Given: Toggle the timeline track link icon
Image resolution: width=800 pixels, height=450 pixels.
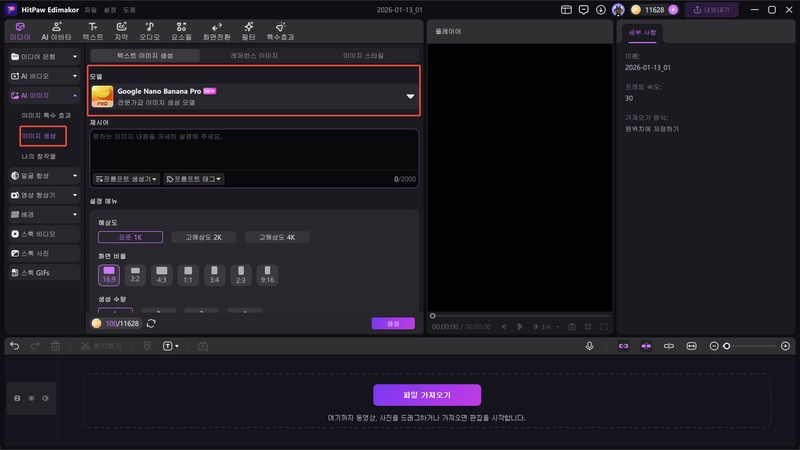Looking at the screenshot, I should (623, 346).
